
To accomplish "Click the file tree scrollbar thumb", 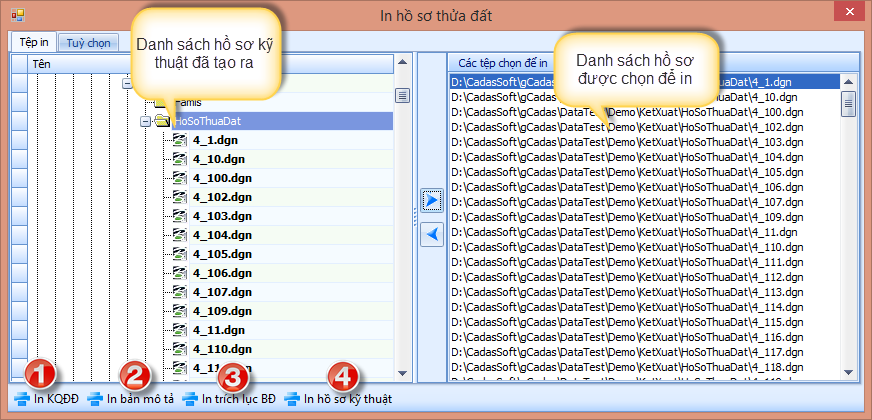I will click(x=402, y=96).
